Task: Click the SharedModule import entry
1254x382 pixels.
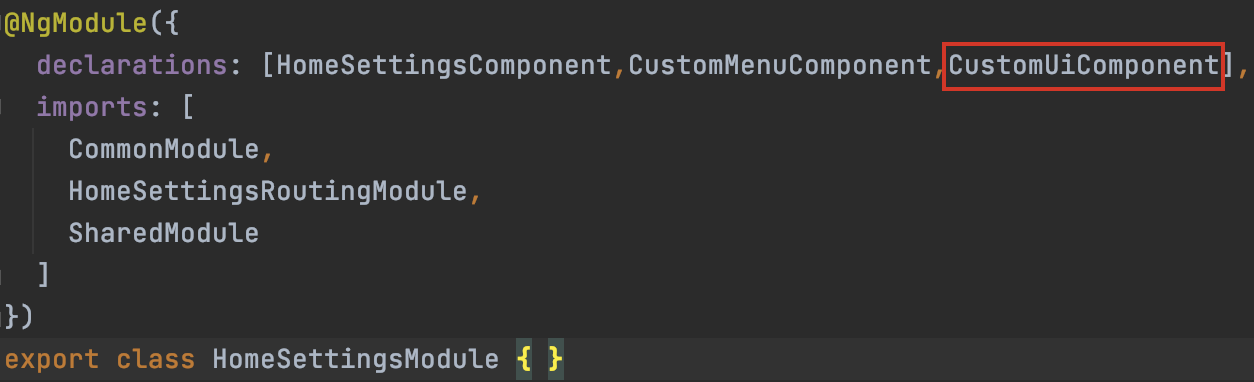Action: click(164, 234)
